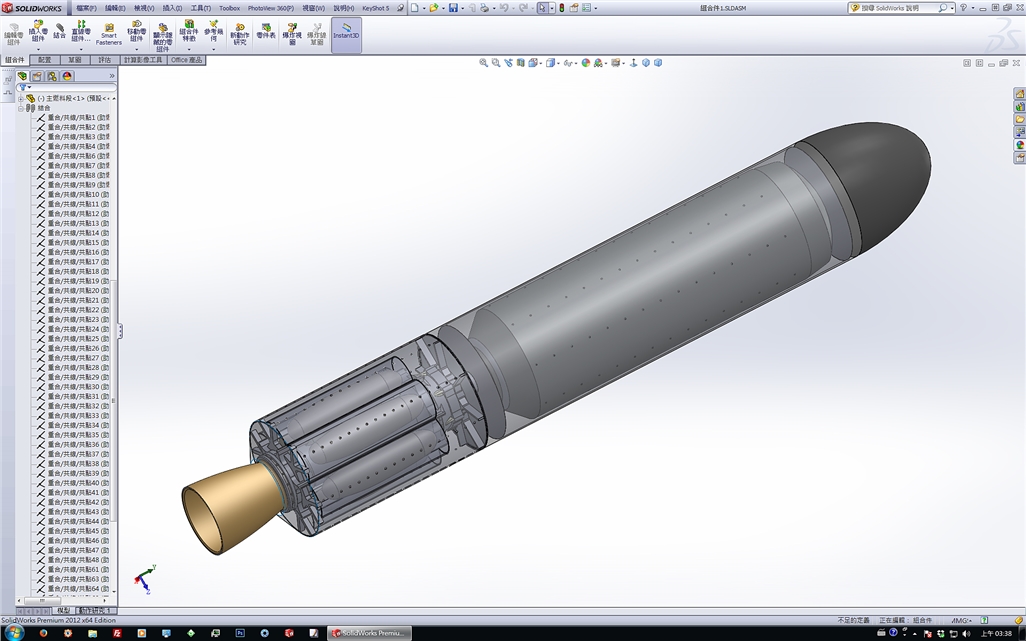
Task: Click the DisplayManager color sphere tab
Action: click(x=67, y=77)
